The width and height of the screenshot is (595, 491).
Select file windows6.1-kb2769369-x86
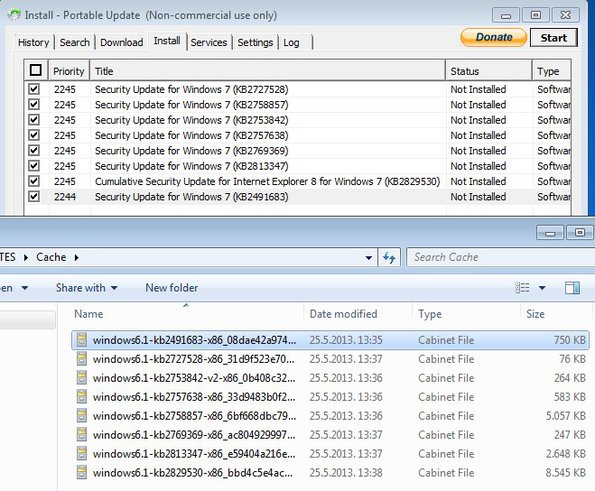click(x=330, y=434)
